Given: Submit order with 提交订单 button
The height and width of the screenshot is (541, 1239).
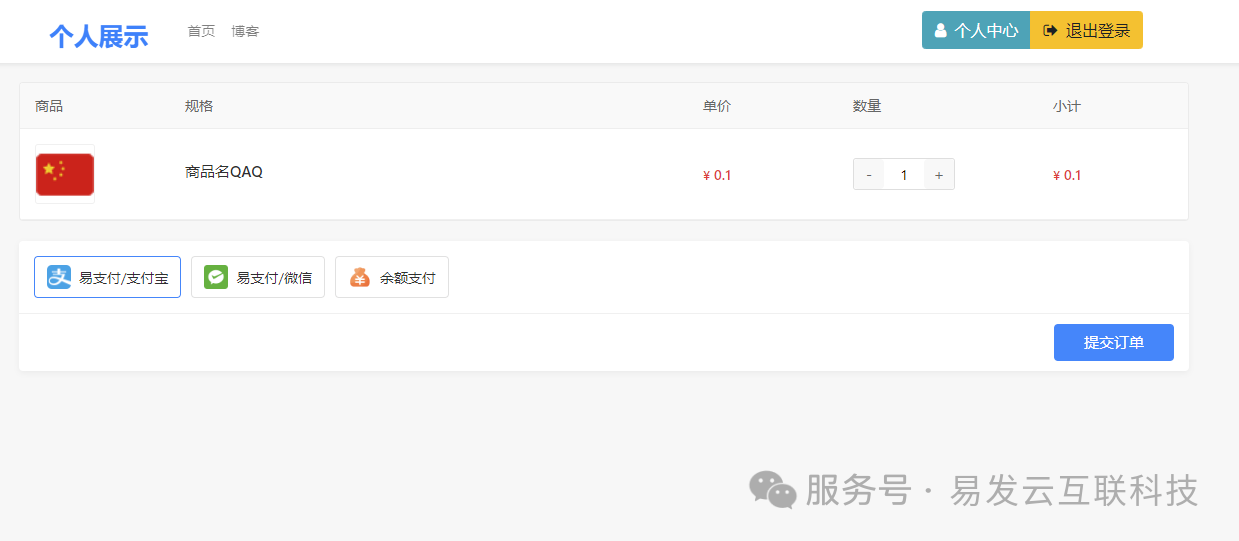Looking at the screenshot, I should point(1114,342).
